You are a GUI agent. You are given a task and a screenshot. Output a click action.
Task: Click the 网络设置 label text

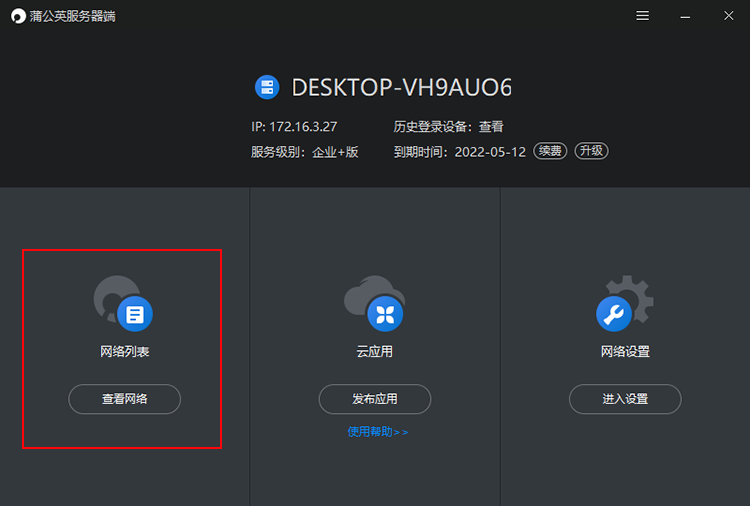point(625,352)
